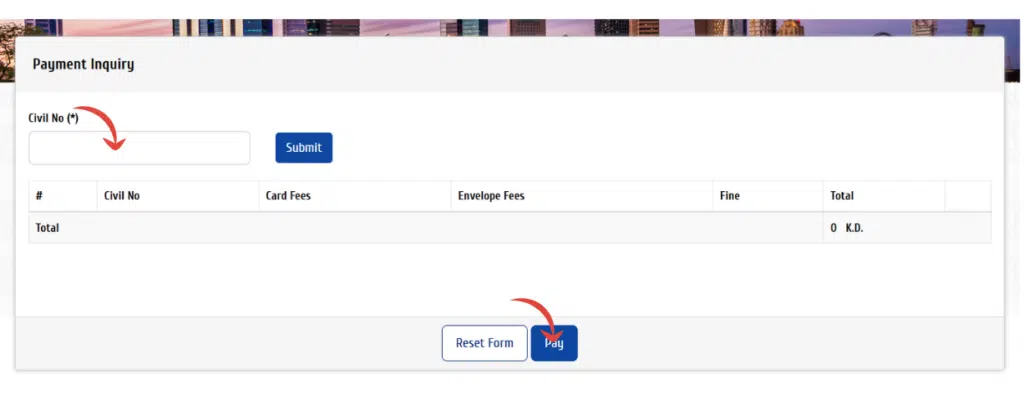Click the blue Pay button
Screen dimensions: 1024x399
(554, 343)
